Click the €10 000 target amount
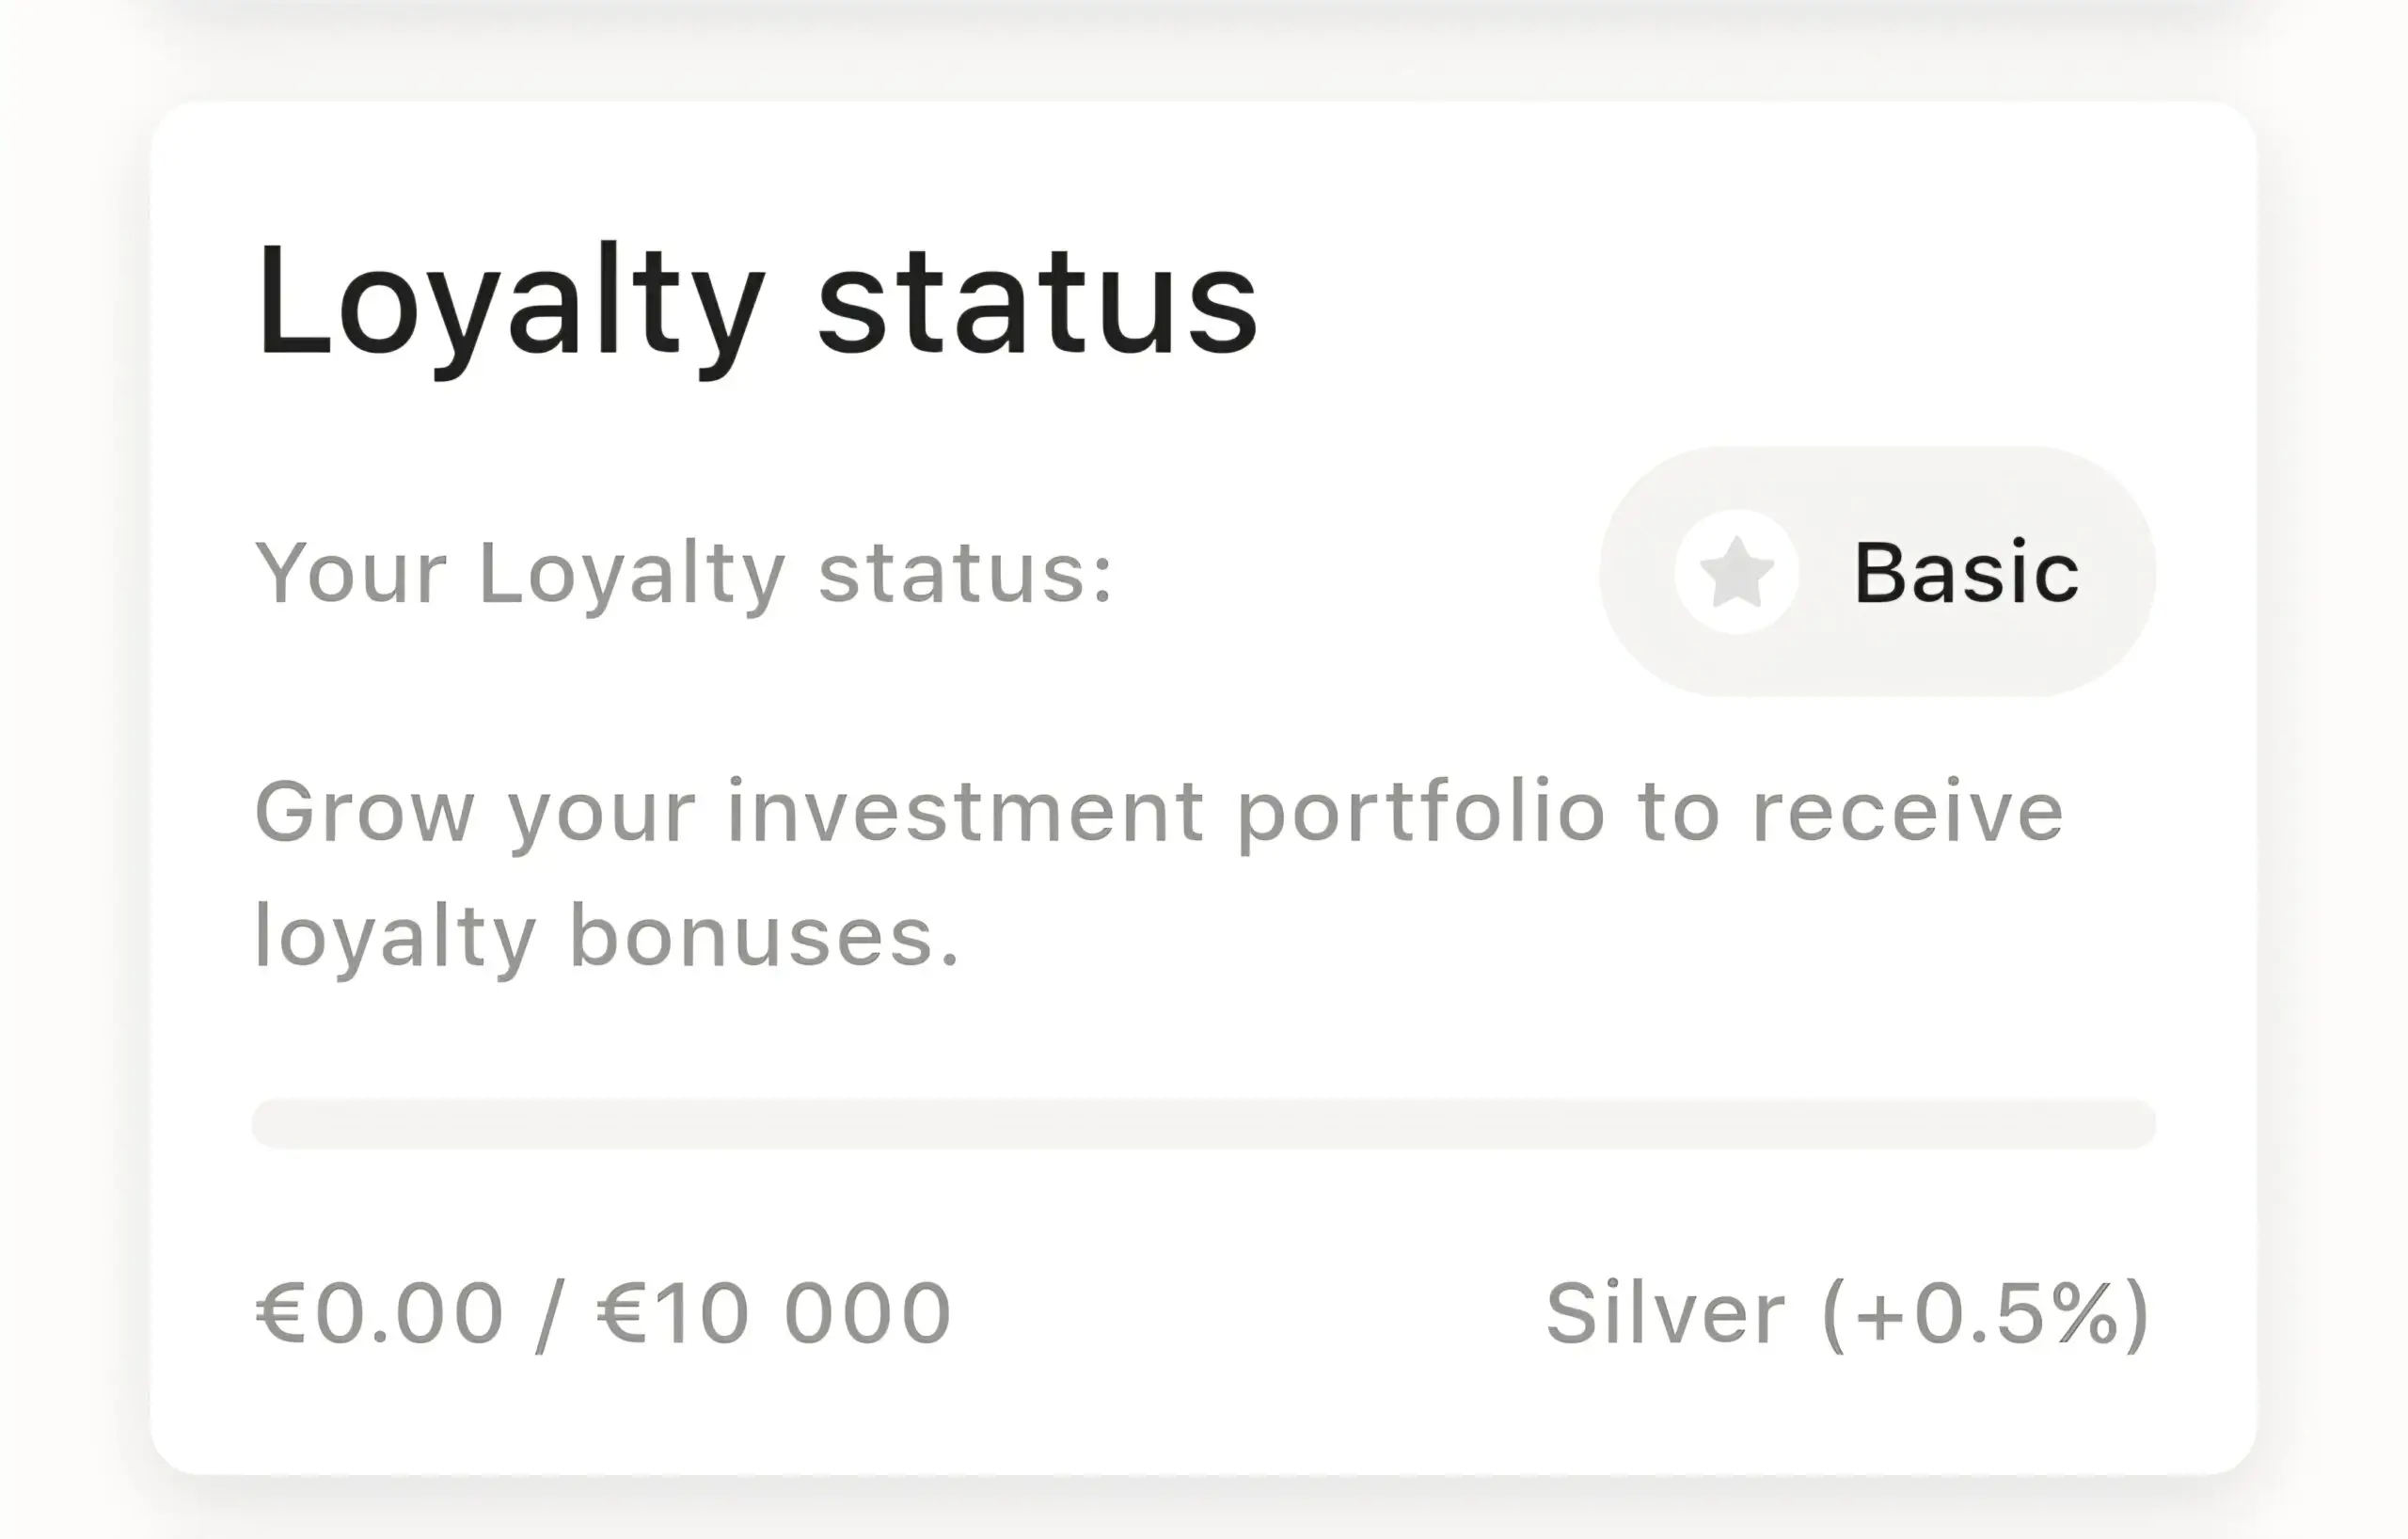The image size is (2408, 1539). pos(774,1313)
